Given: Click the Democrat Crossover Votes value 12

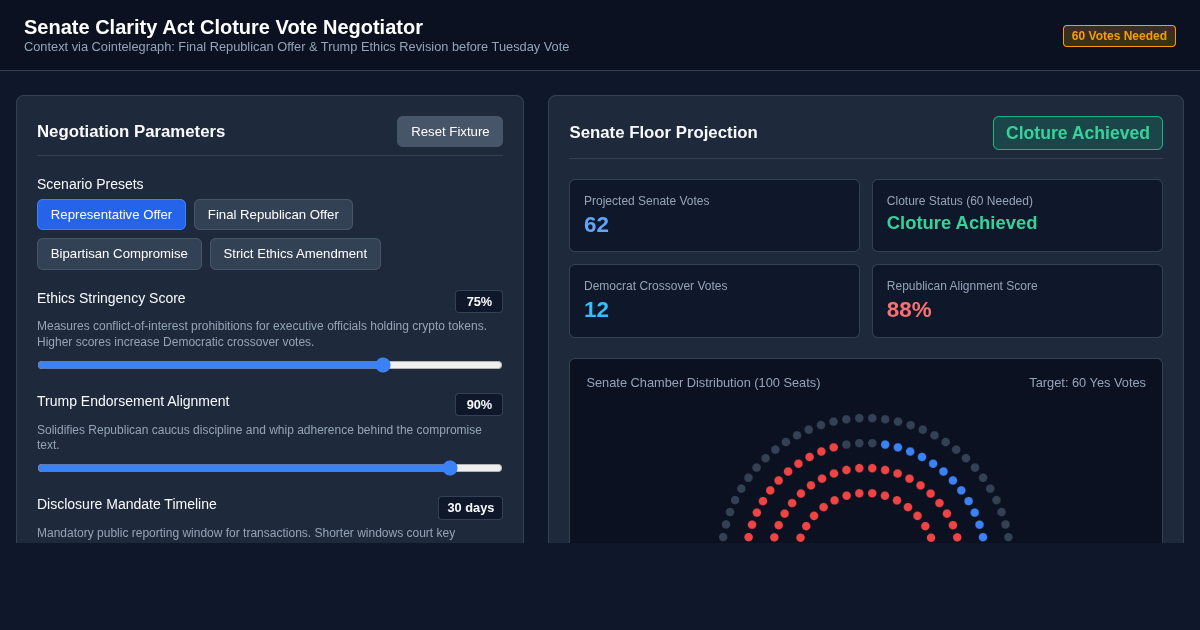Looking at the screenshot, I should (x=596, y=310).
